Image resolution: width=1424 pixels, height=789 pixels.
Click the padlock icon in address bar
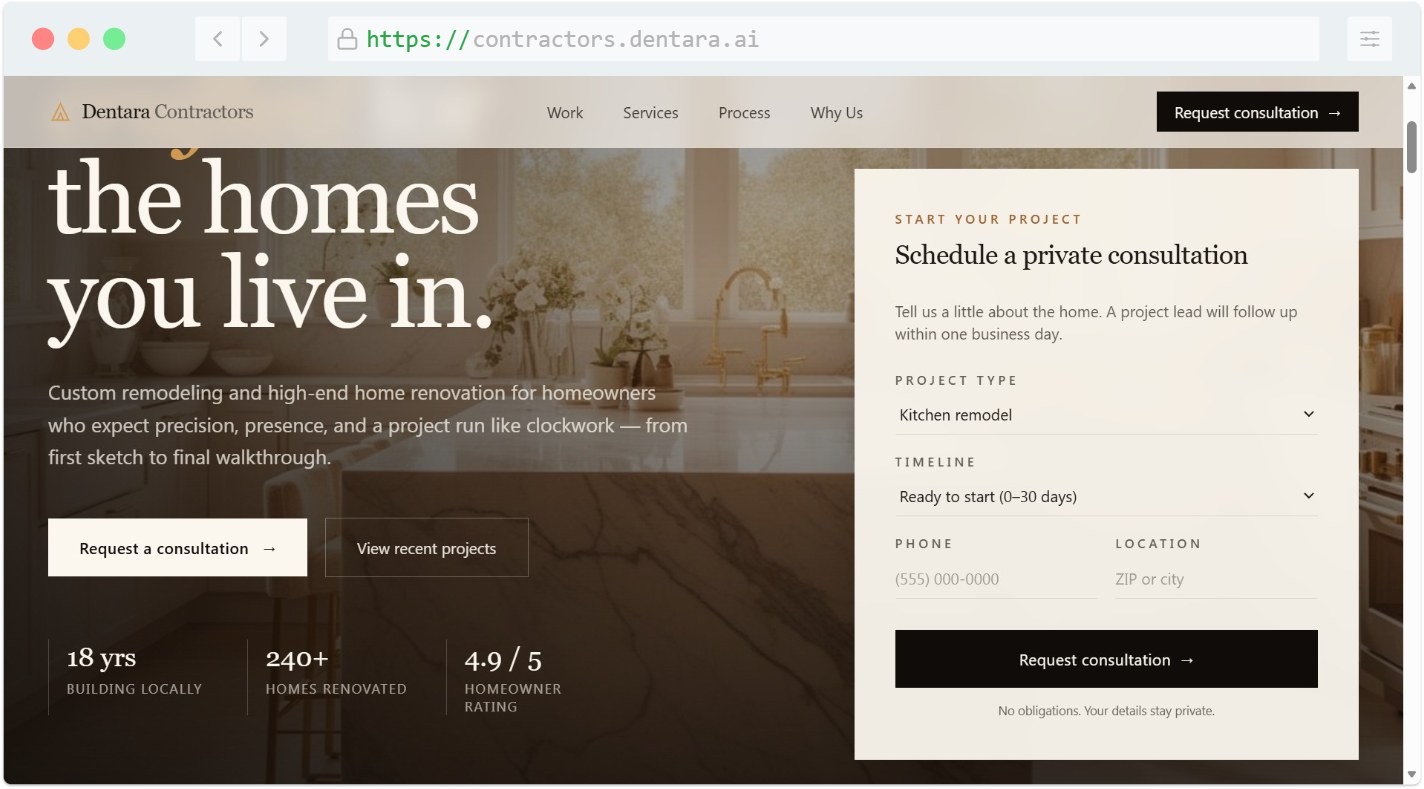pyautogui.click(x=347, y=39)
